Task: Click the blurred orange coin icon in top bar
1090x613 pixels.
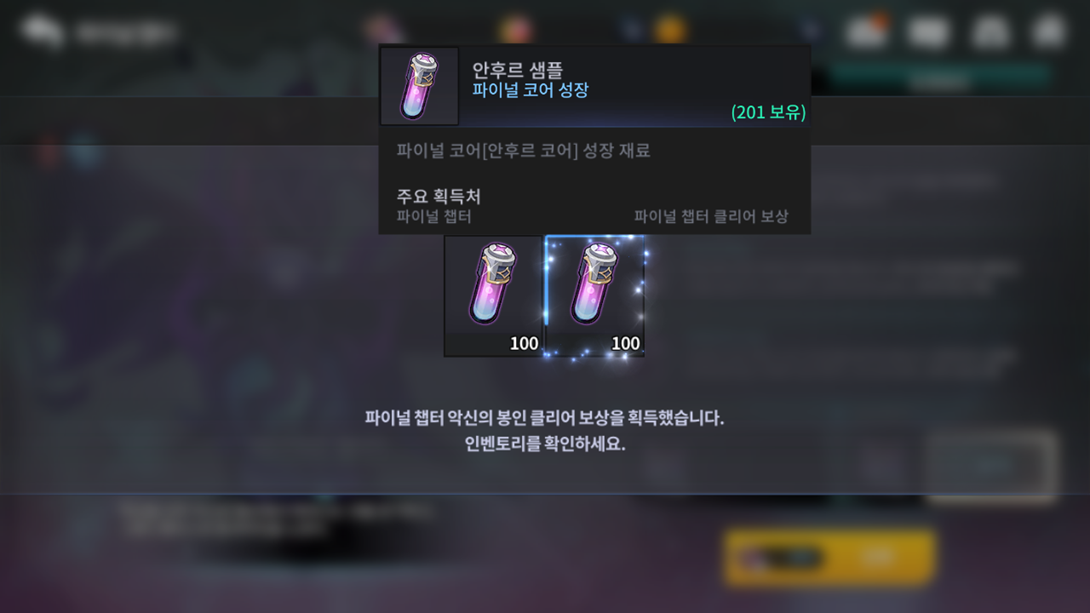Action: 669,29
